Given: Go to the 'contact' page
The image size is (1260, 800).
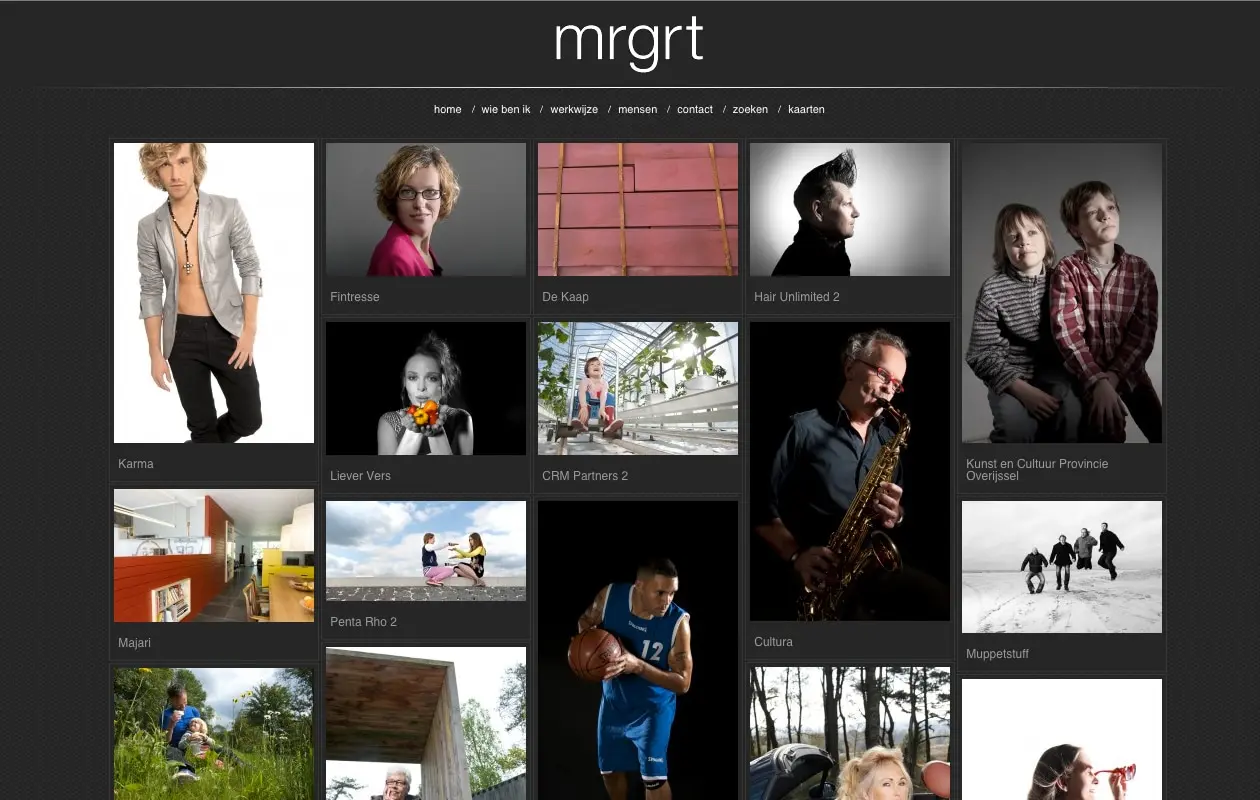Looking at the screenshot, I should 694,109.
